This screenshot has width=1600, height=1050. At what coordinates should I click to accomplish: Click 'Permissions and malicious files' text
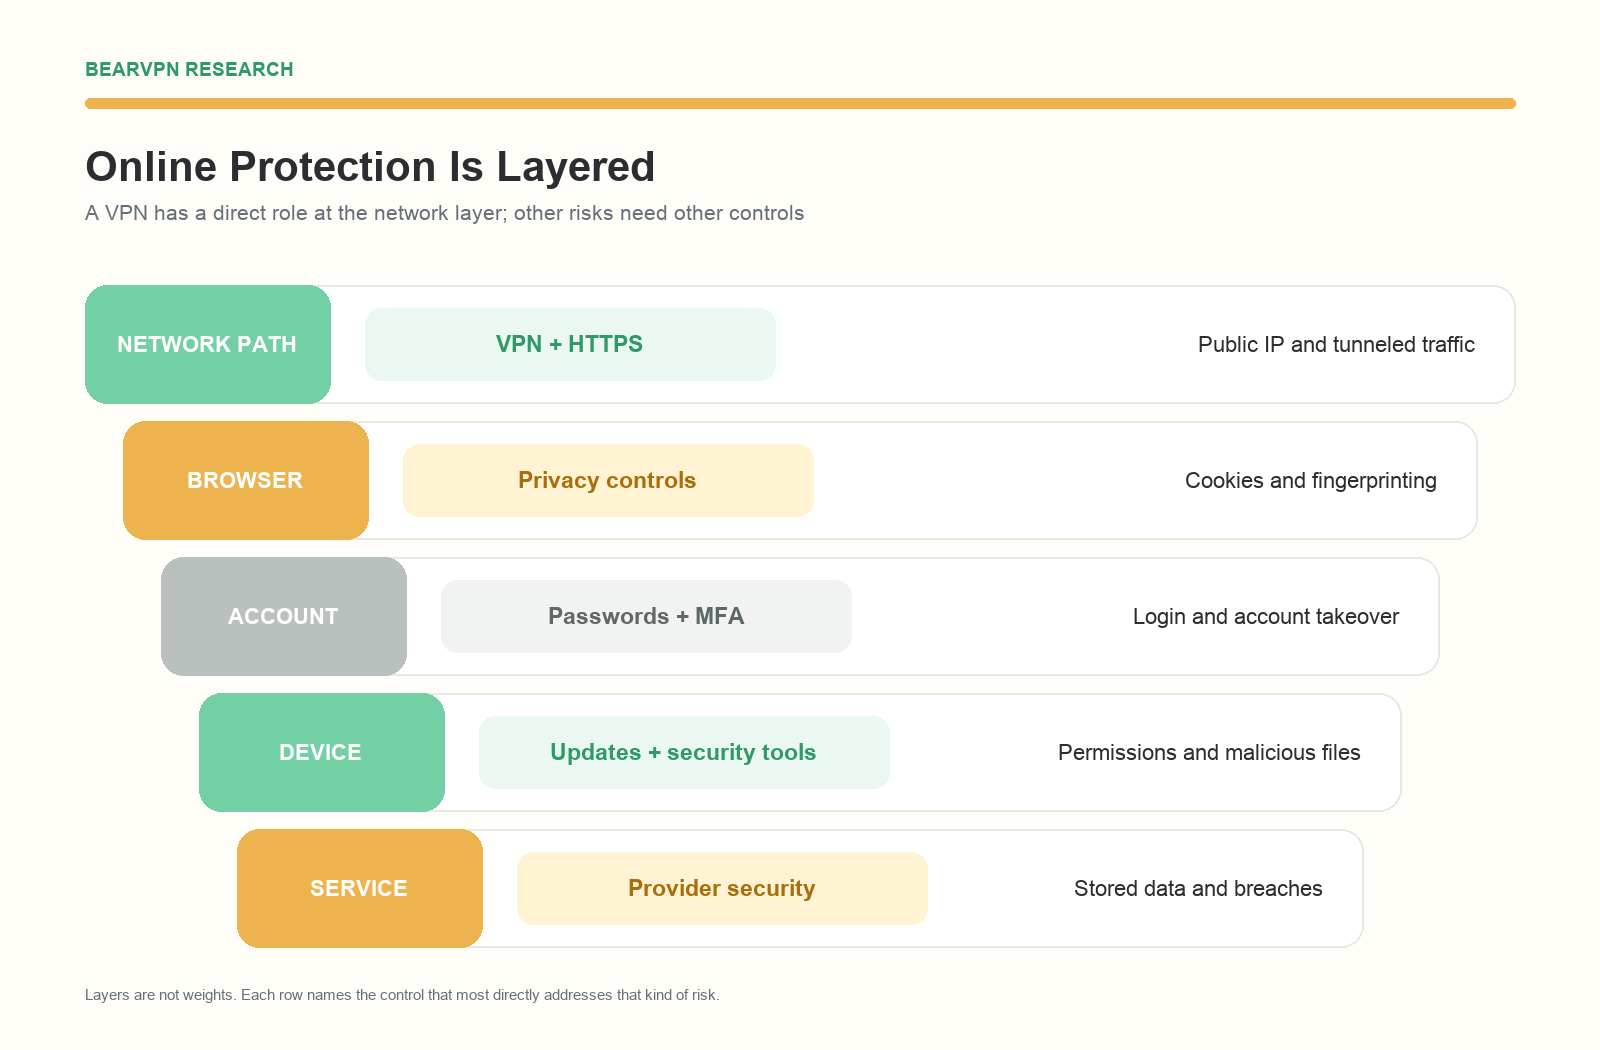pos(1209,752)
